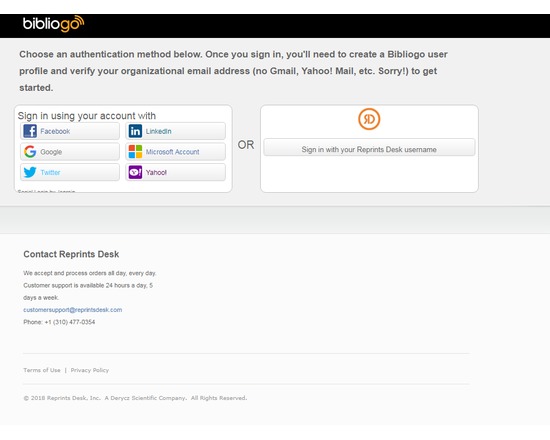Click the Bibliogo logo in header
Image resolution: width=550 pixels, height=440 pixels.
click(53, 24)
